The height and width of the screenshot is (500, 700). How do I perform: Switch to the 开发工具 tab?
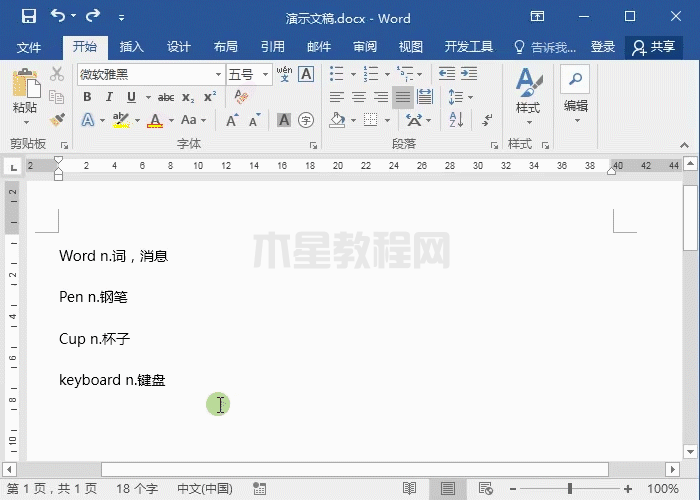click(468, 47)
